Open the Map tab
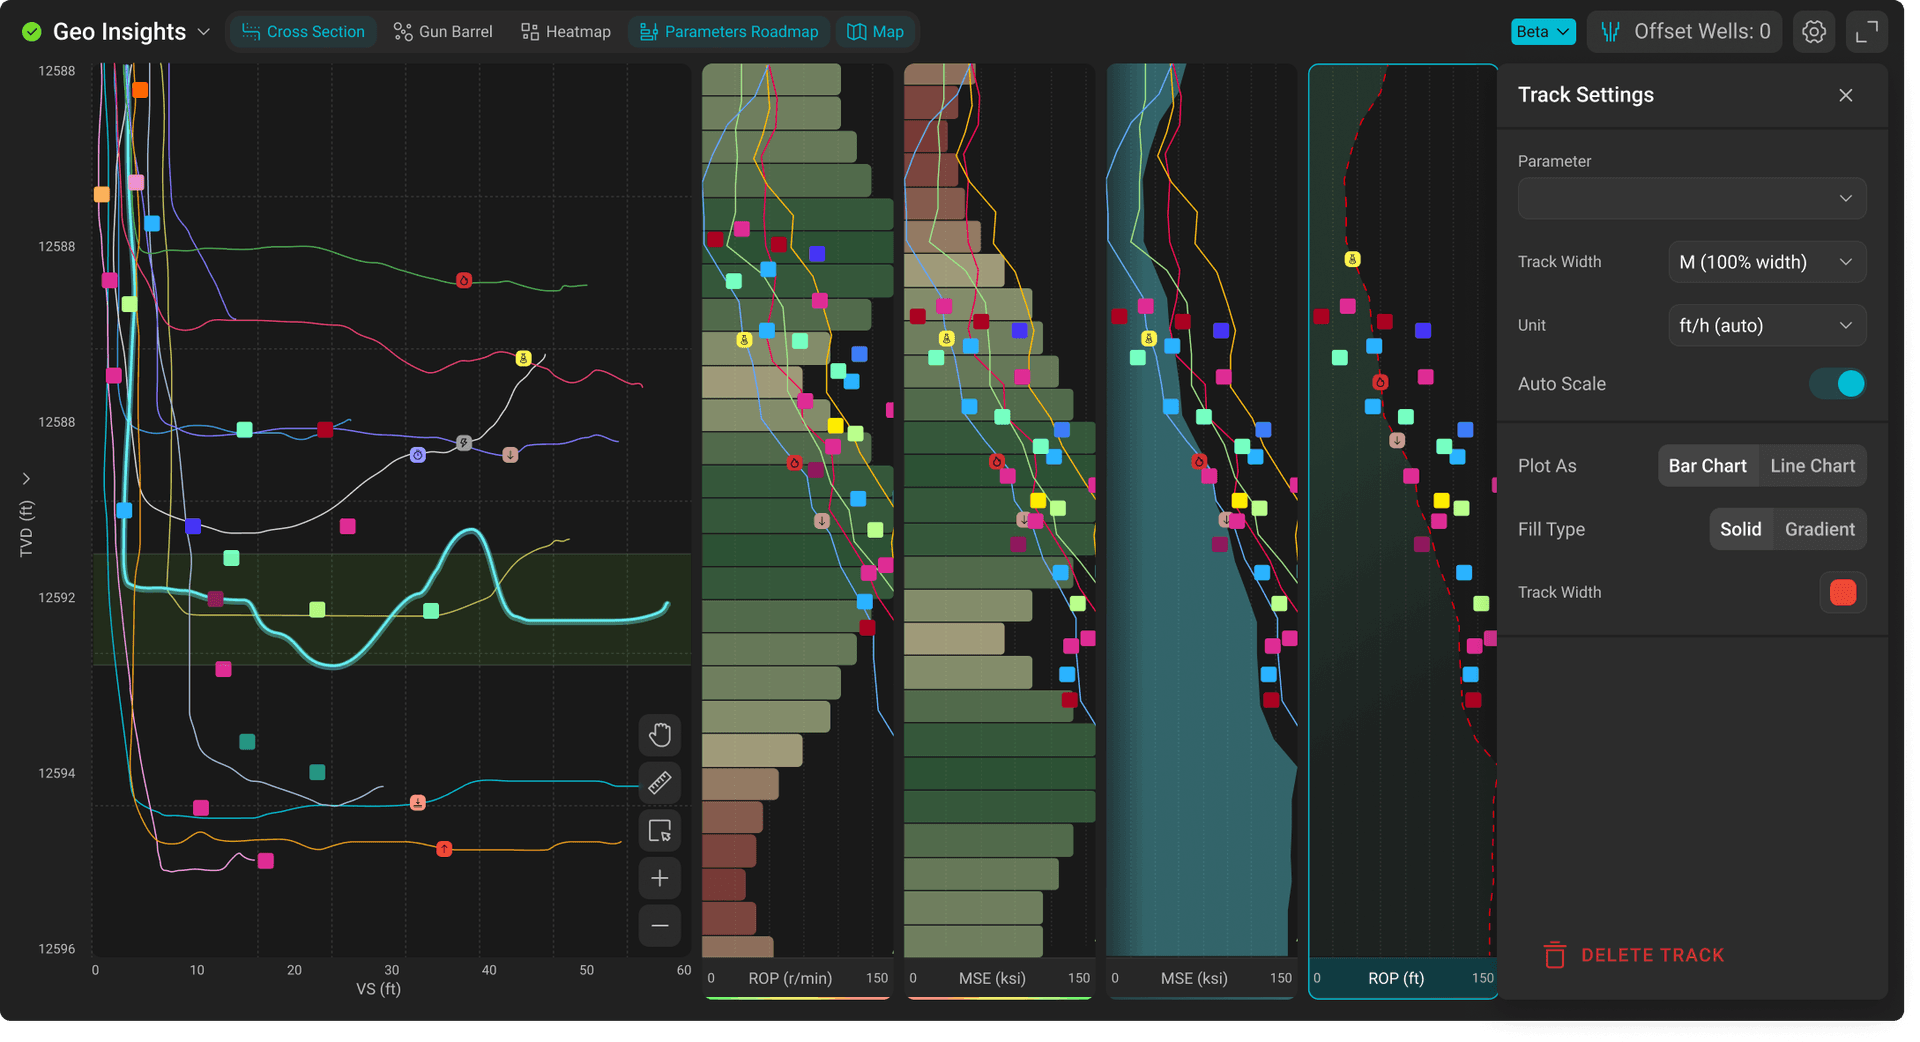The width and height of the screenshot is (1920, 1042). click(x=876, y=32)
